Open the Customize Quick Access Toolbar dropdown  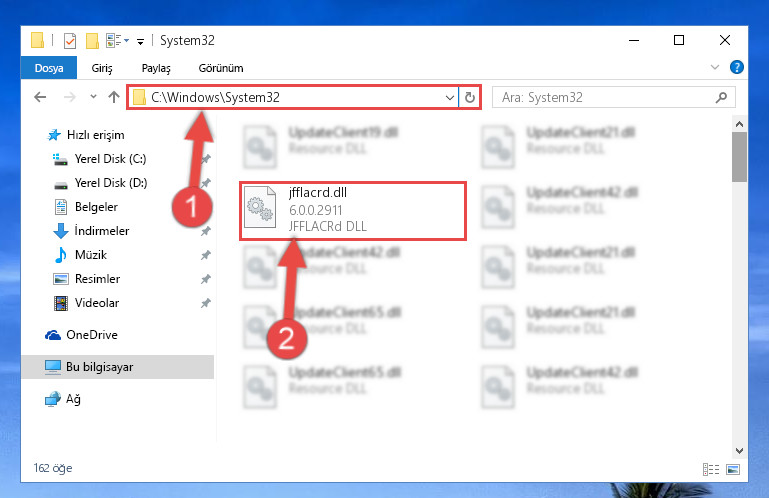(x=140, y=42)
